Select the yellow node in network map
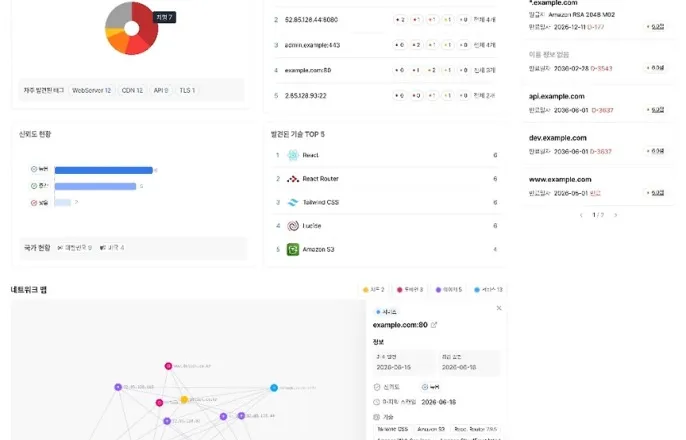The width and height of the screenshot is (686, 440). [x=184, y=399]
